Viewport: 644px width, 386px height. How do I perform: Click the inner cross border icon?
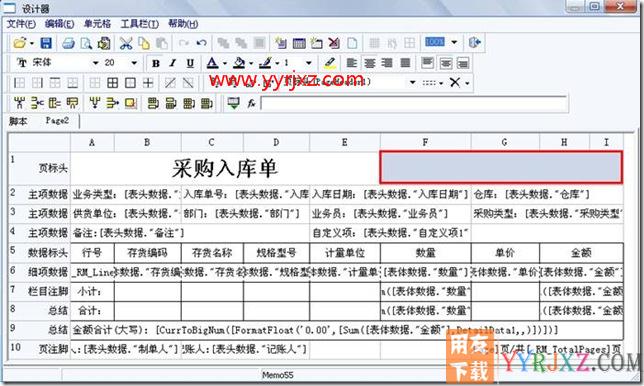[148, 83]
